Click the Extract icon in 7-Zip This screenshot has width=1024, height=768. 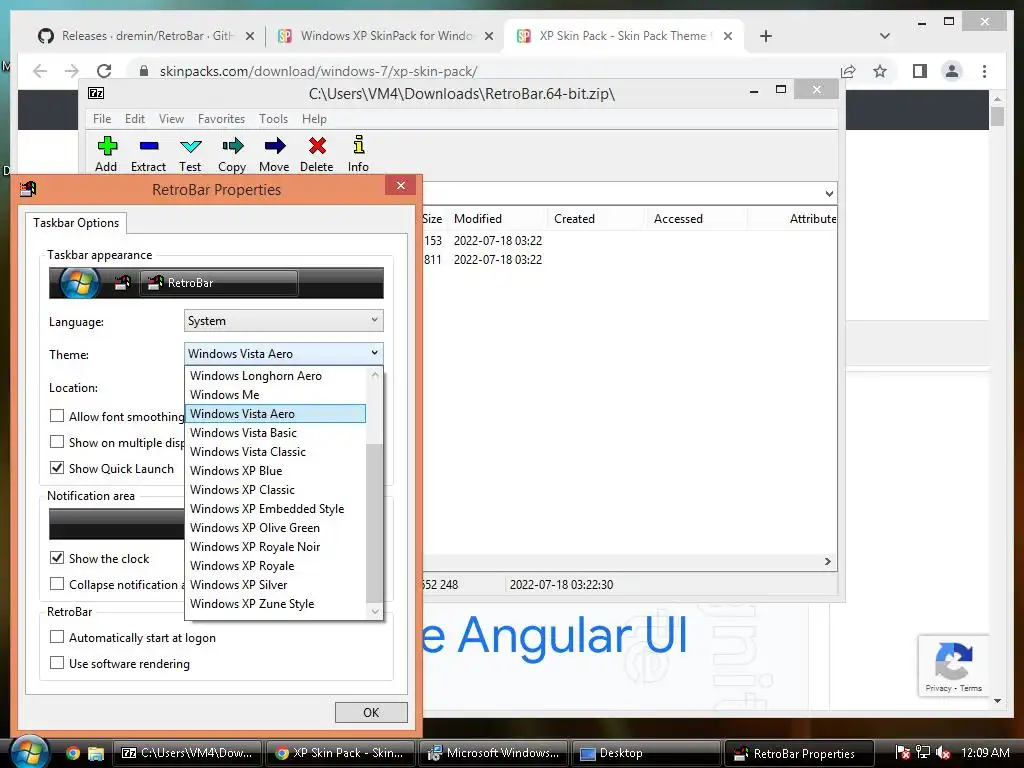148,145
